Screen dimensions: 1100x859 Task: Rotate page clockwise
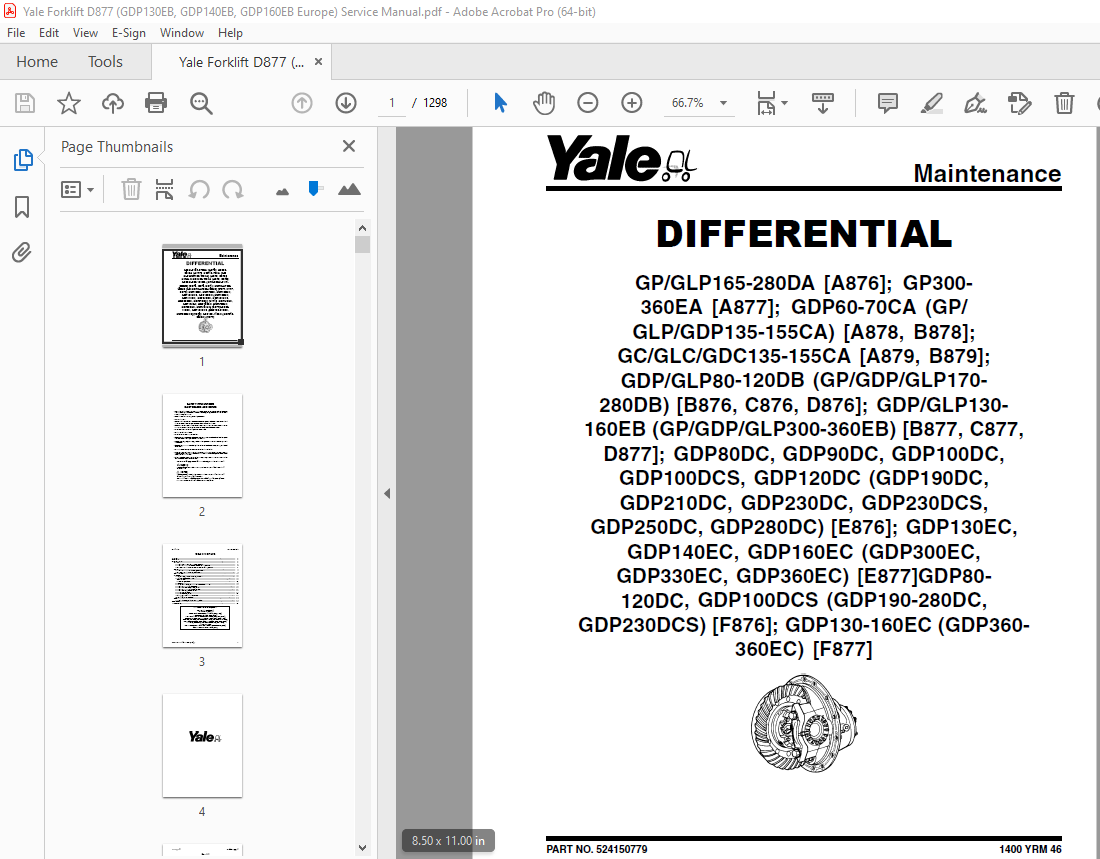tap(233, 189)
